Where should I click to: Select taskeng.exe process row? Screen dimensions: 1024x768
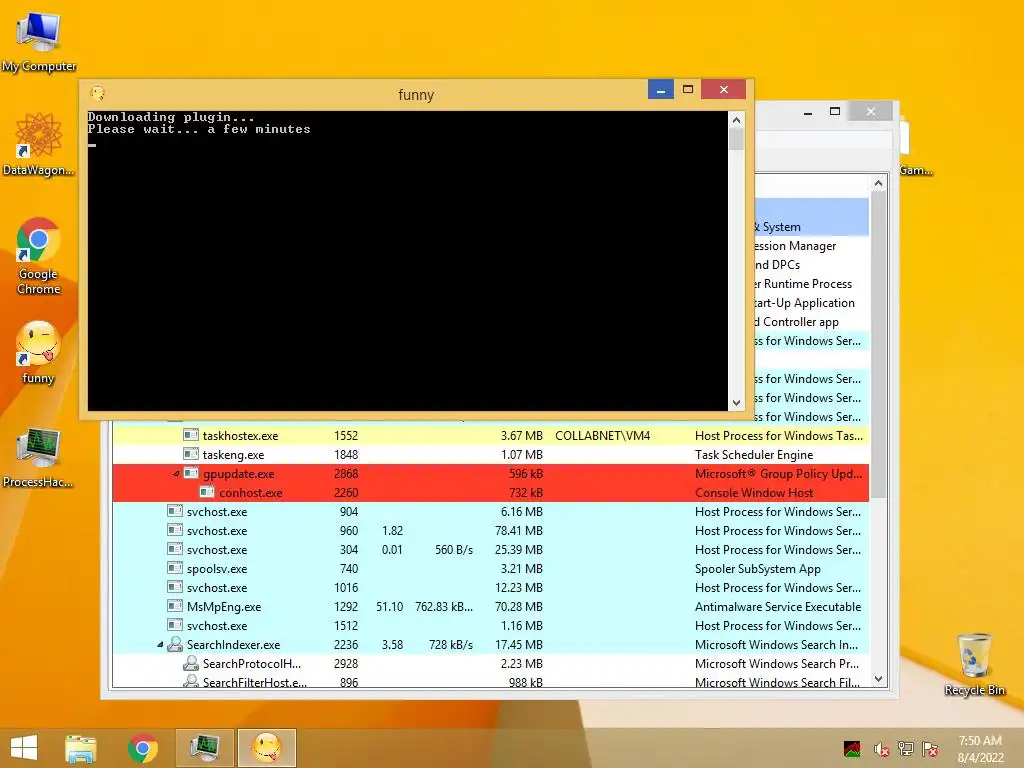pyautogui.click(x=490, y=455)
